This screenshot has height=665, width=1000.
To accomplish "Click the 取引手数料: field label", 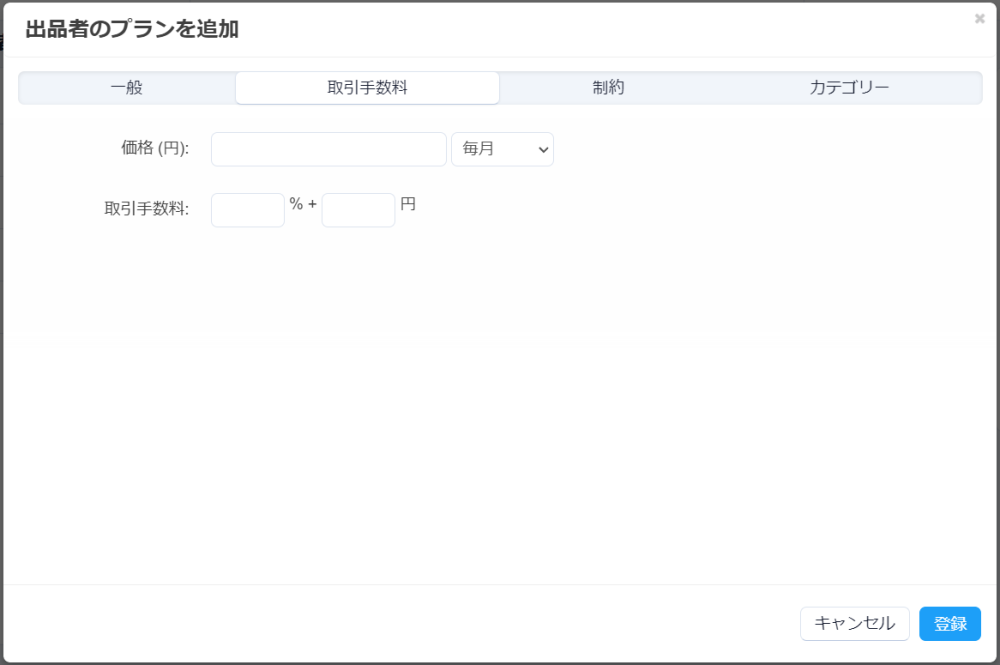I will (x=147, y=208).
